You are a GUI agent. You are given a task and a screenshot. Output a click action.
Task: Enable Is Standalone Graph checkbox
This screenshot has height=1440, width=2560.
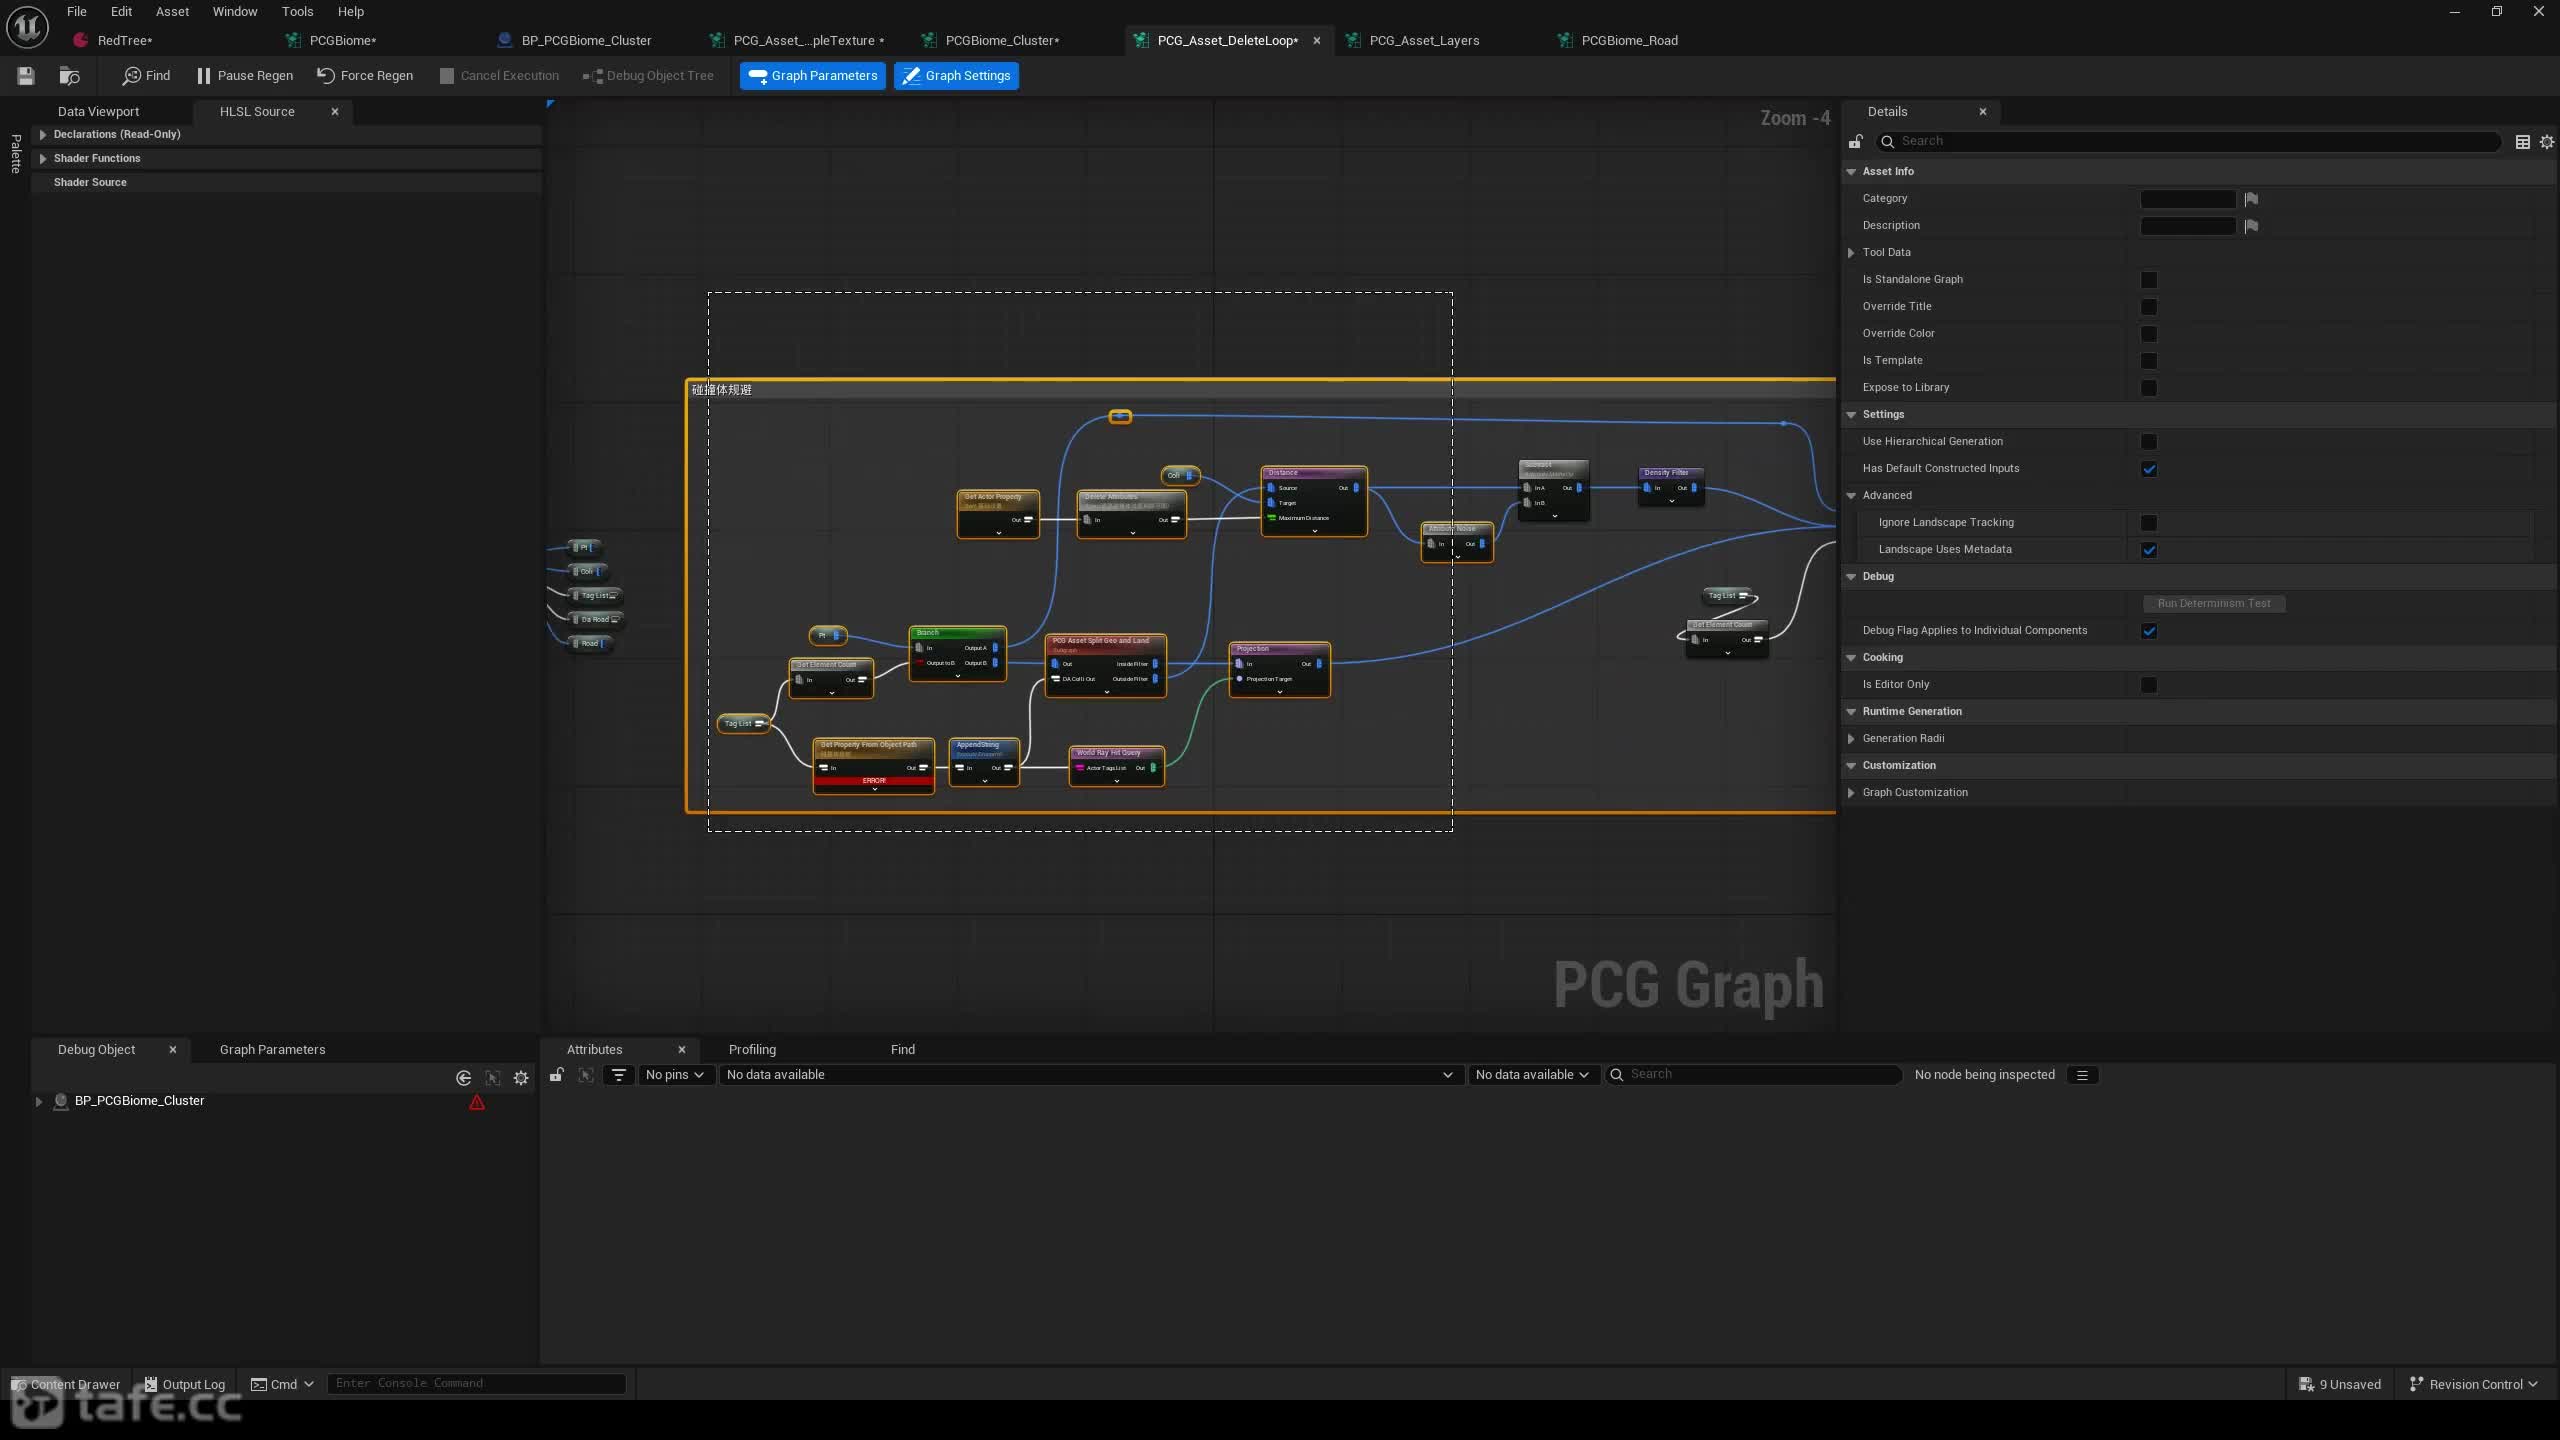click(x=2149, y=280)
